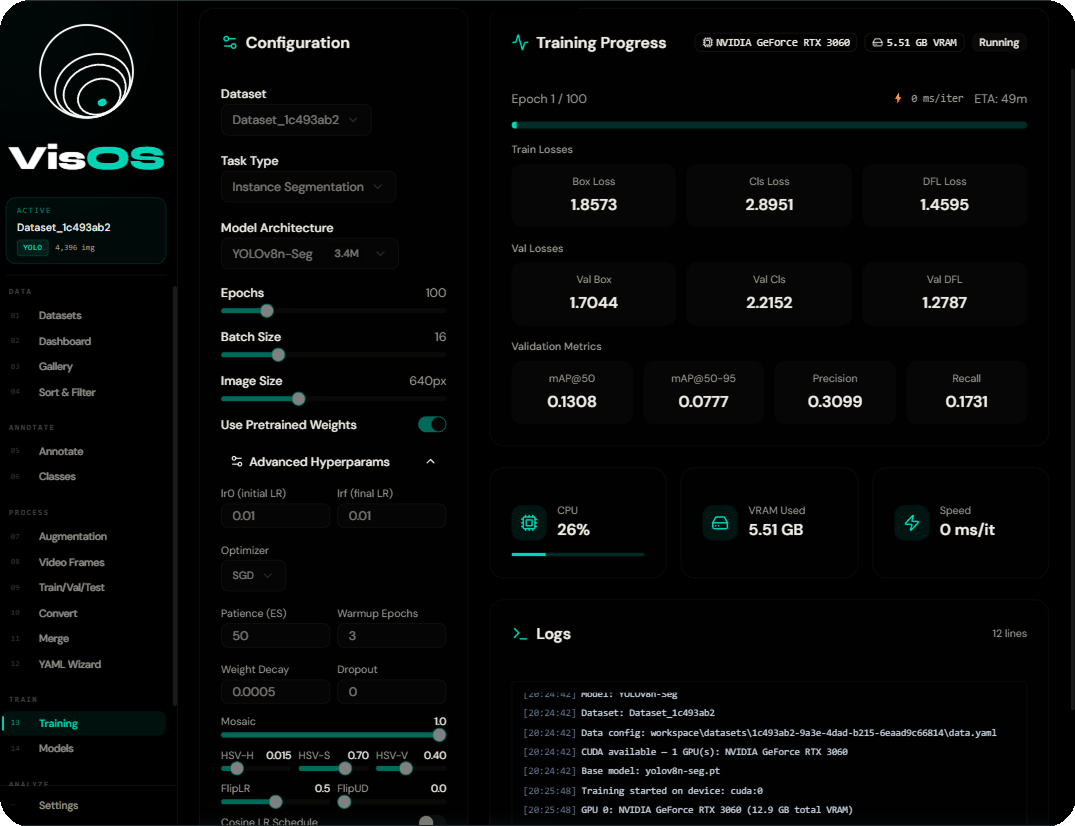The image size is (1075, 826).
Task: Open Annotate in the sidebar
Action: click(61, 451)
